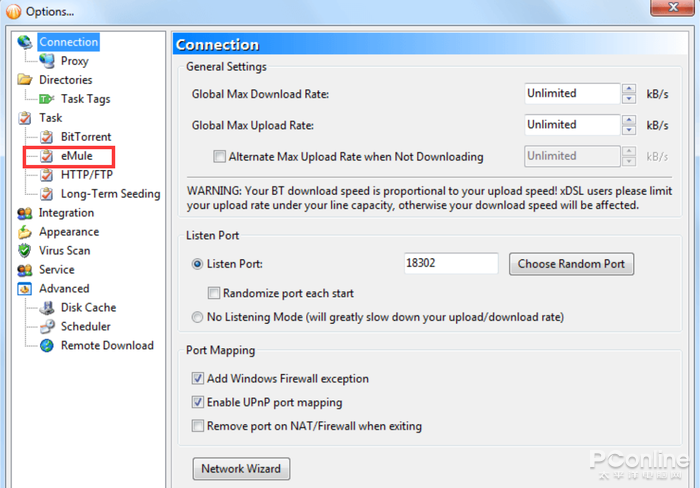
Task: Click the Scheduler icon
Action: (47, 327)
